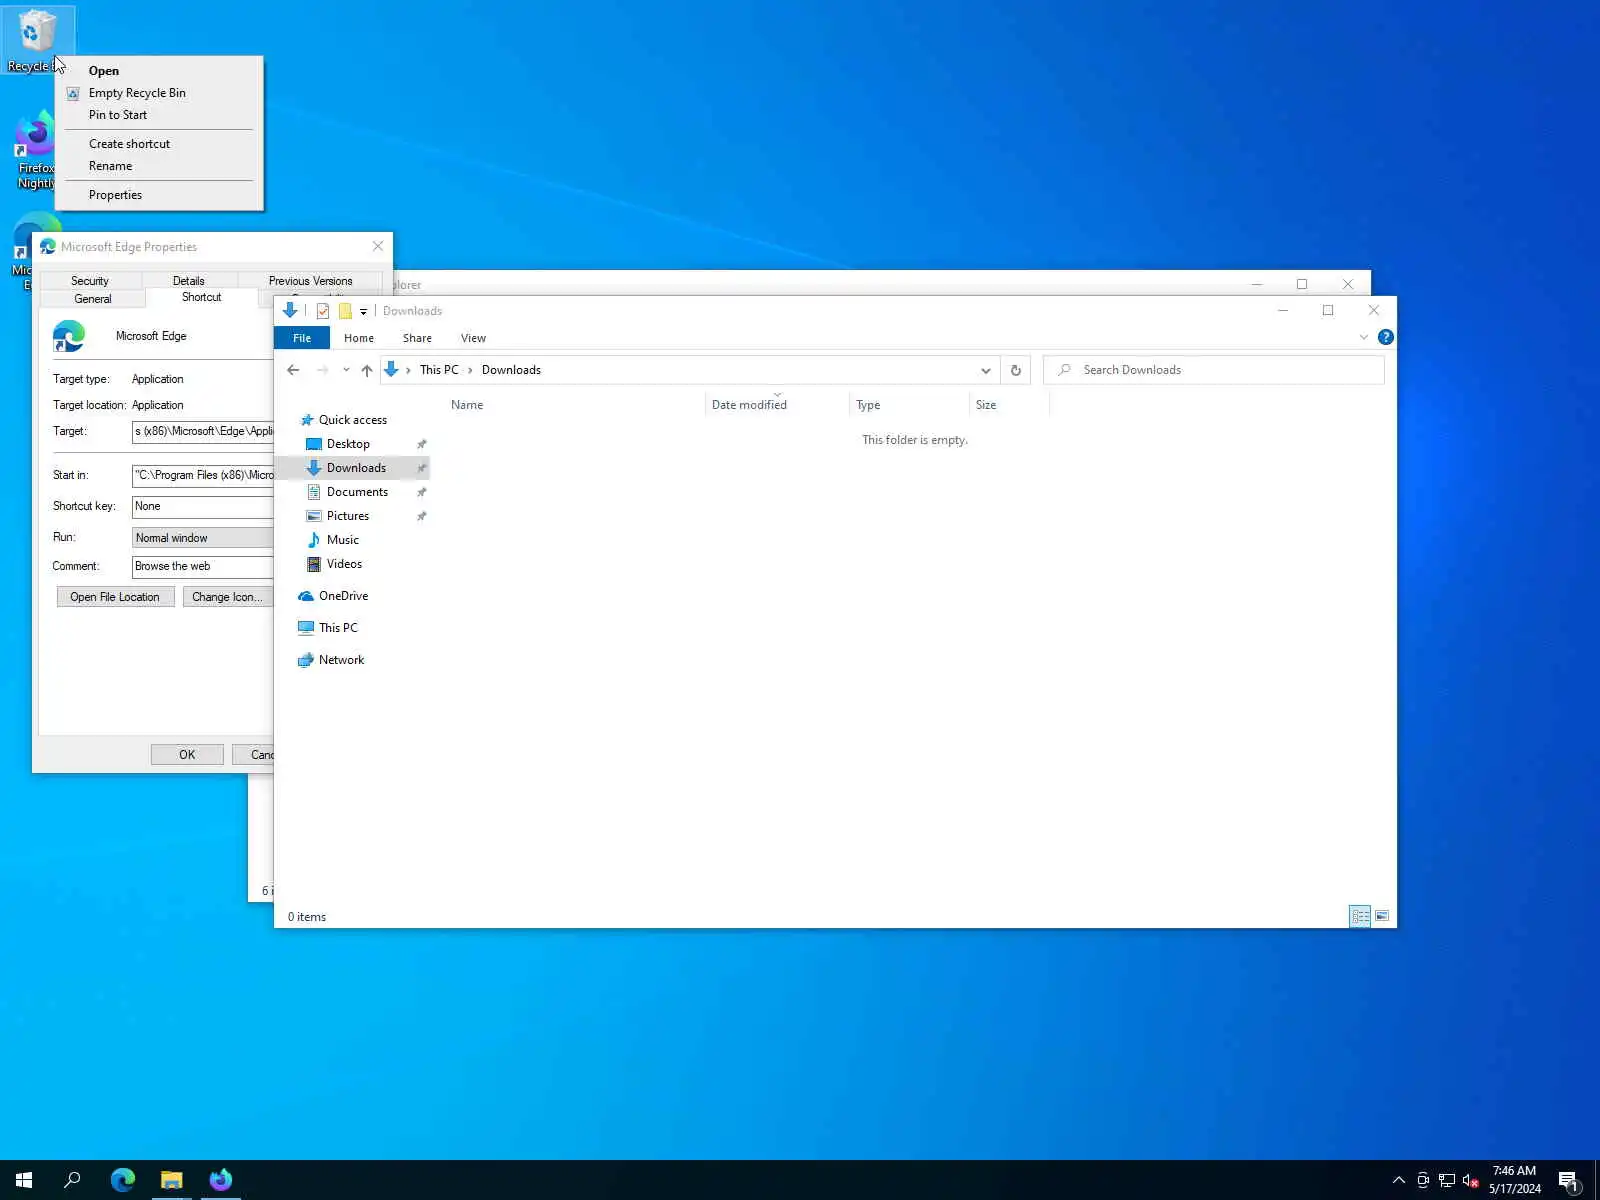The image size is (1600, 1200).
Task: Open taskbar Search magnifier
Action: pos(72,1180)
